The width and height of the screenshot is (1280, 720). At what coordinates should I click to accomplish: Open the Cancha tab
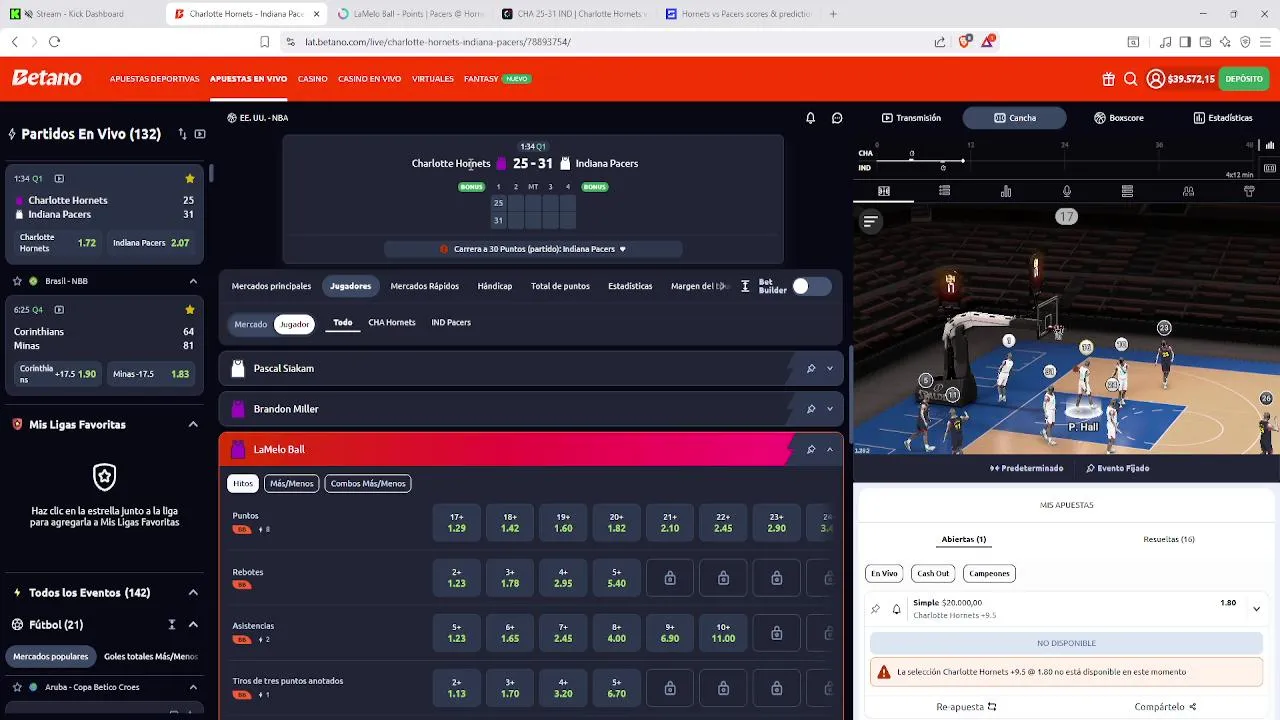click(x=1014, y=118)
